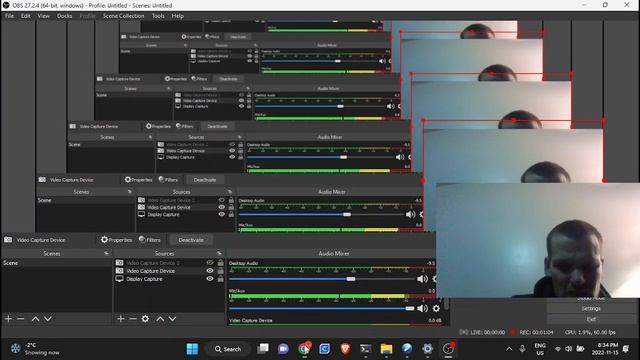Open OBS Settings button
The width and height of the screenshot is (640, 360).
pyautogui.click(x=591, y=309)
